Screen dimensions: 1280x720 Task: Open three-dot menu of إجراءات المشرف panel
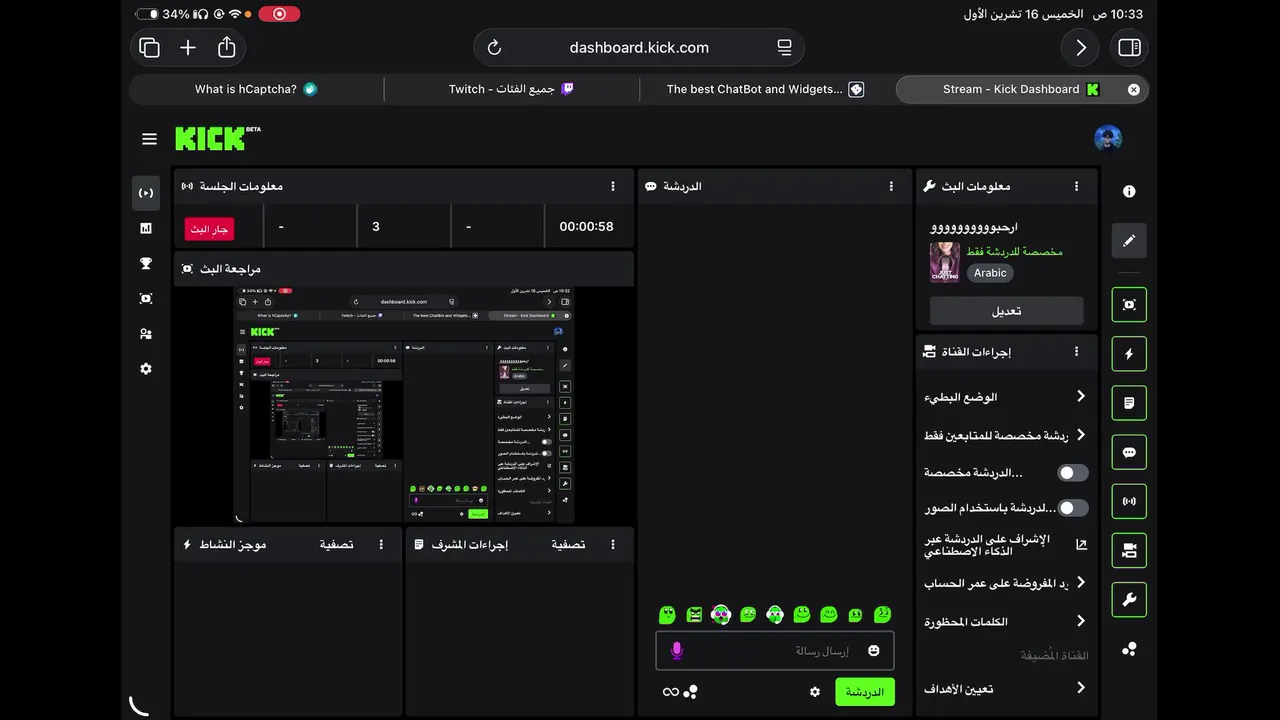click(613, 545)
